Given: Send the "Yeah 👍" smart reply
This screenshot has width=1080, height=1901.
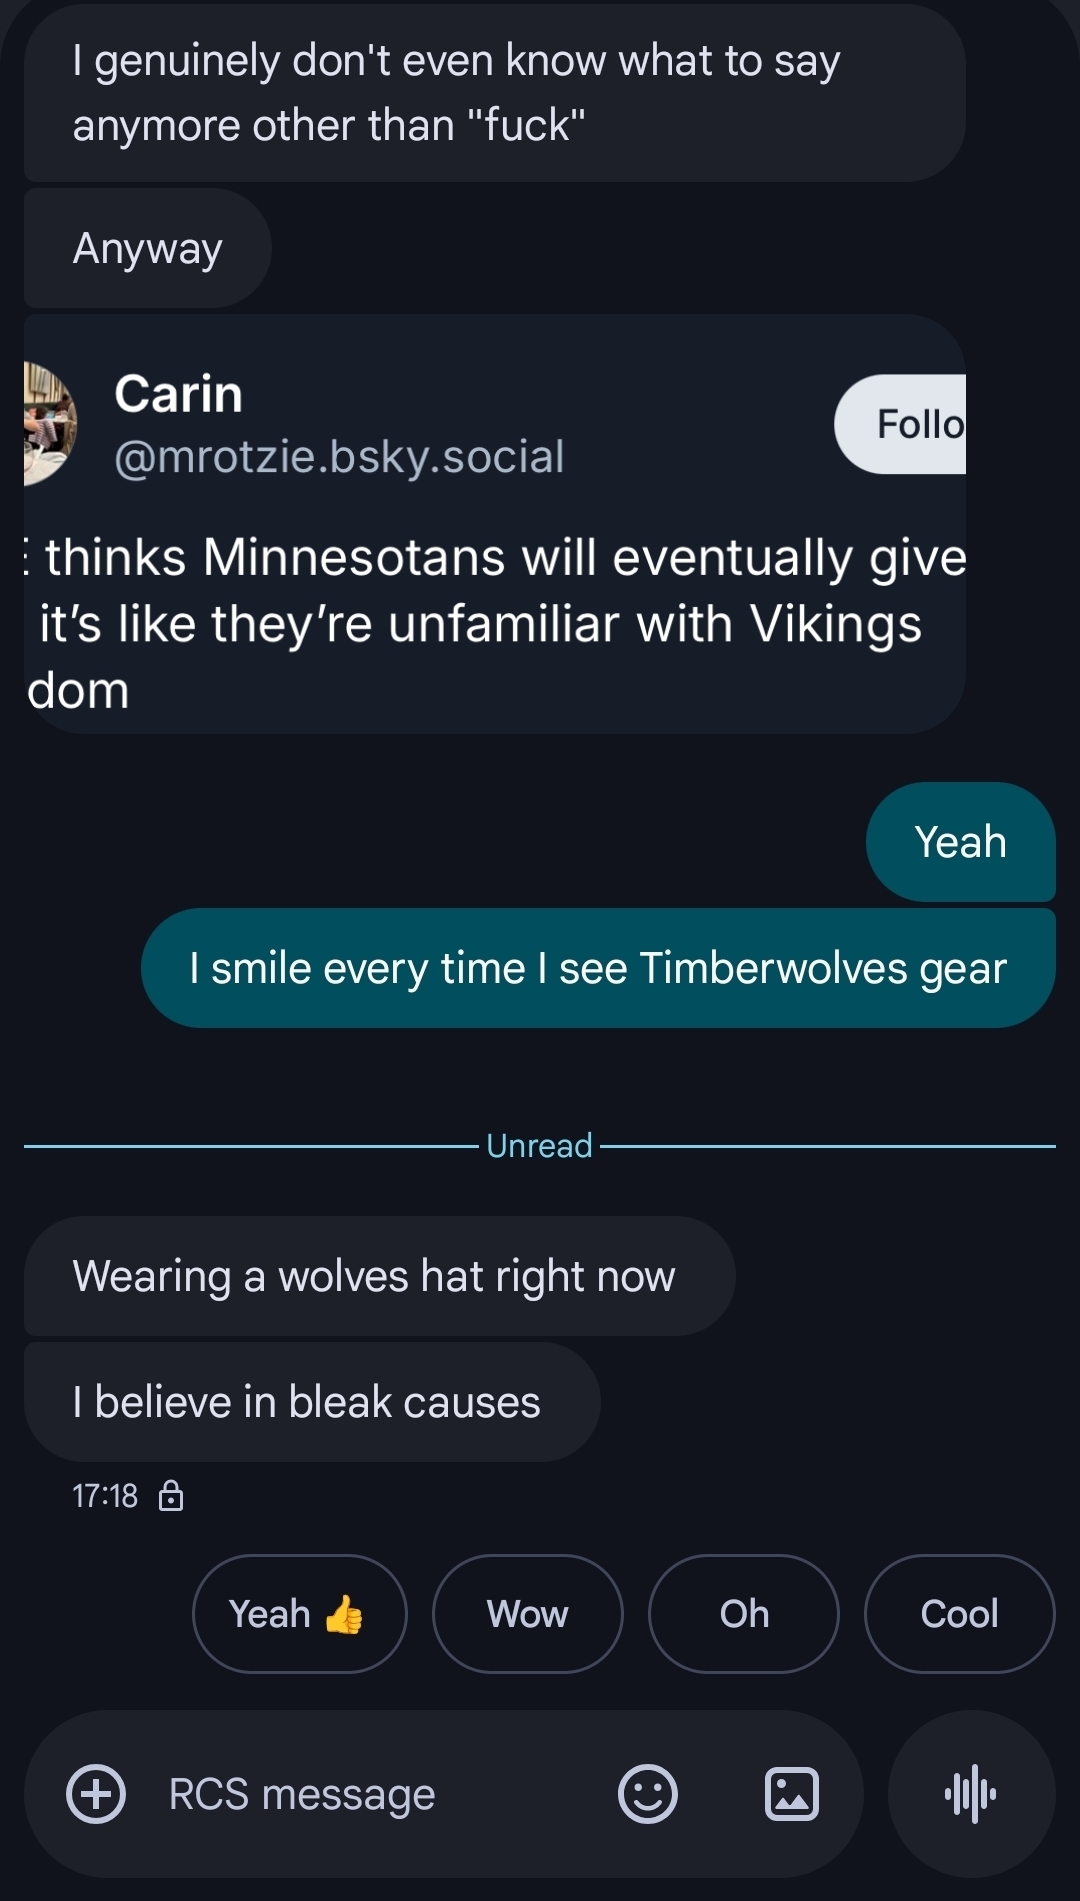Looking at the screenshot, I should click(299, 1614).
